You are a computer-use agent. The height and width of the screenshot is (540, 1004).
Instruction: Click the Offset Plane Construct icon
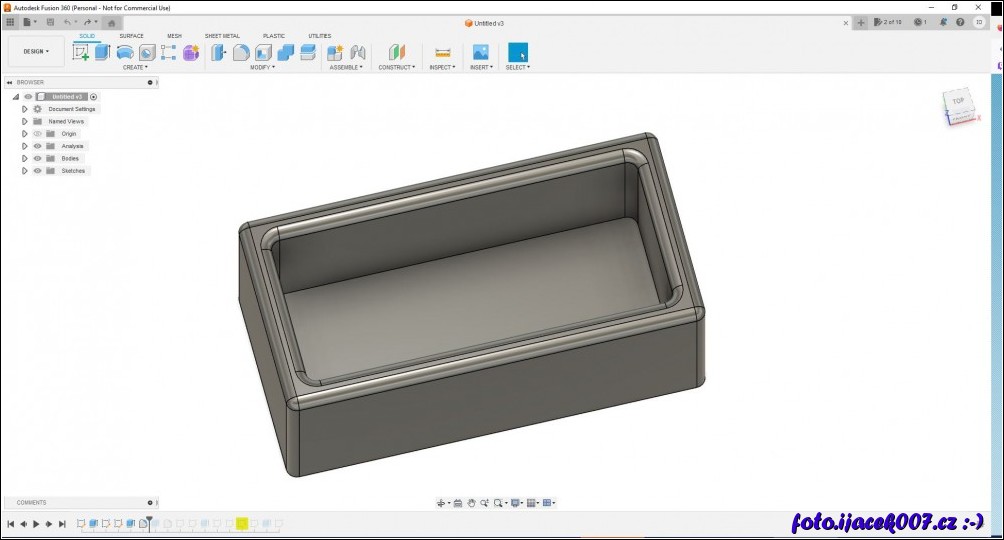click(x=396, y=52)
